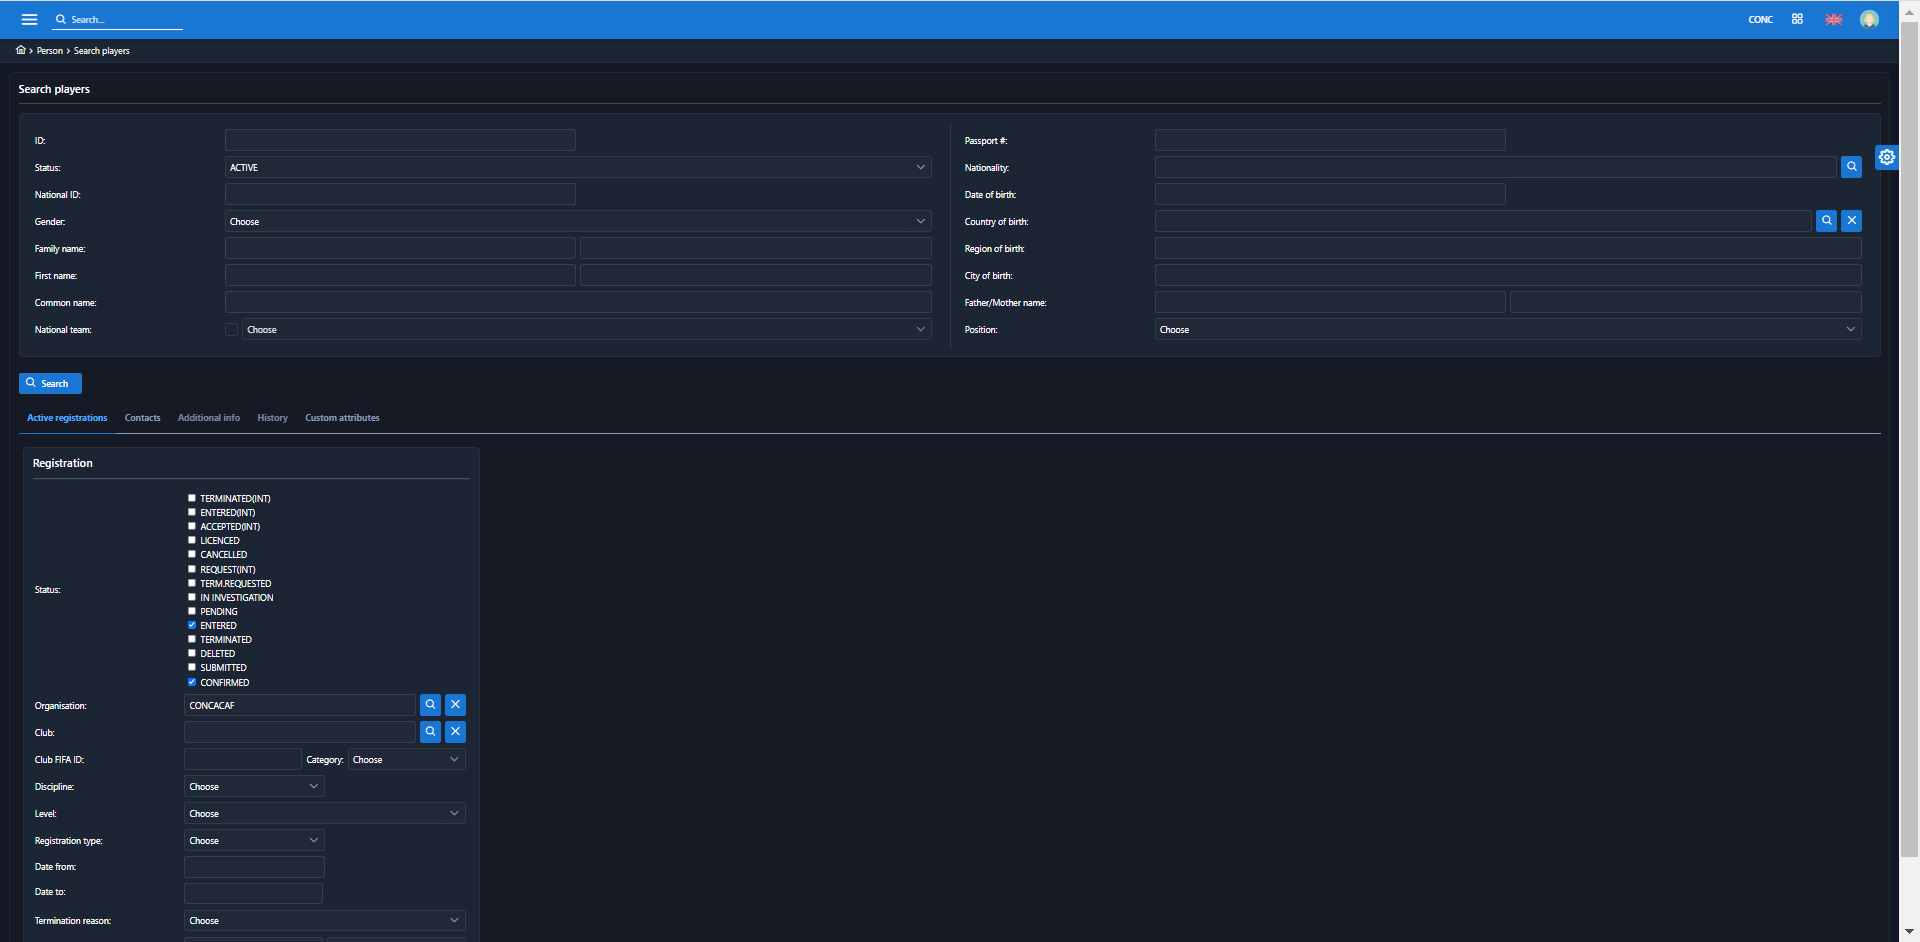Click the blue Search button
The height and width of the screenshot is (942, 1920).
coord(50,383)
